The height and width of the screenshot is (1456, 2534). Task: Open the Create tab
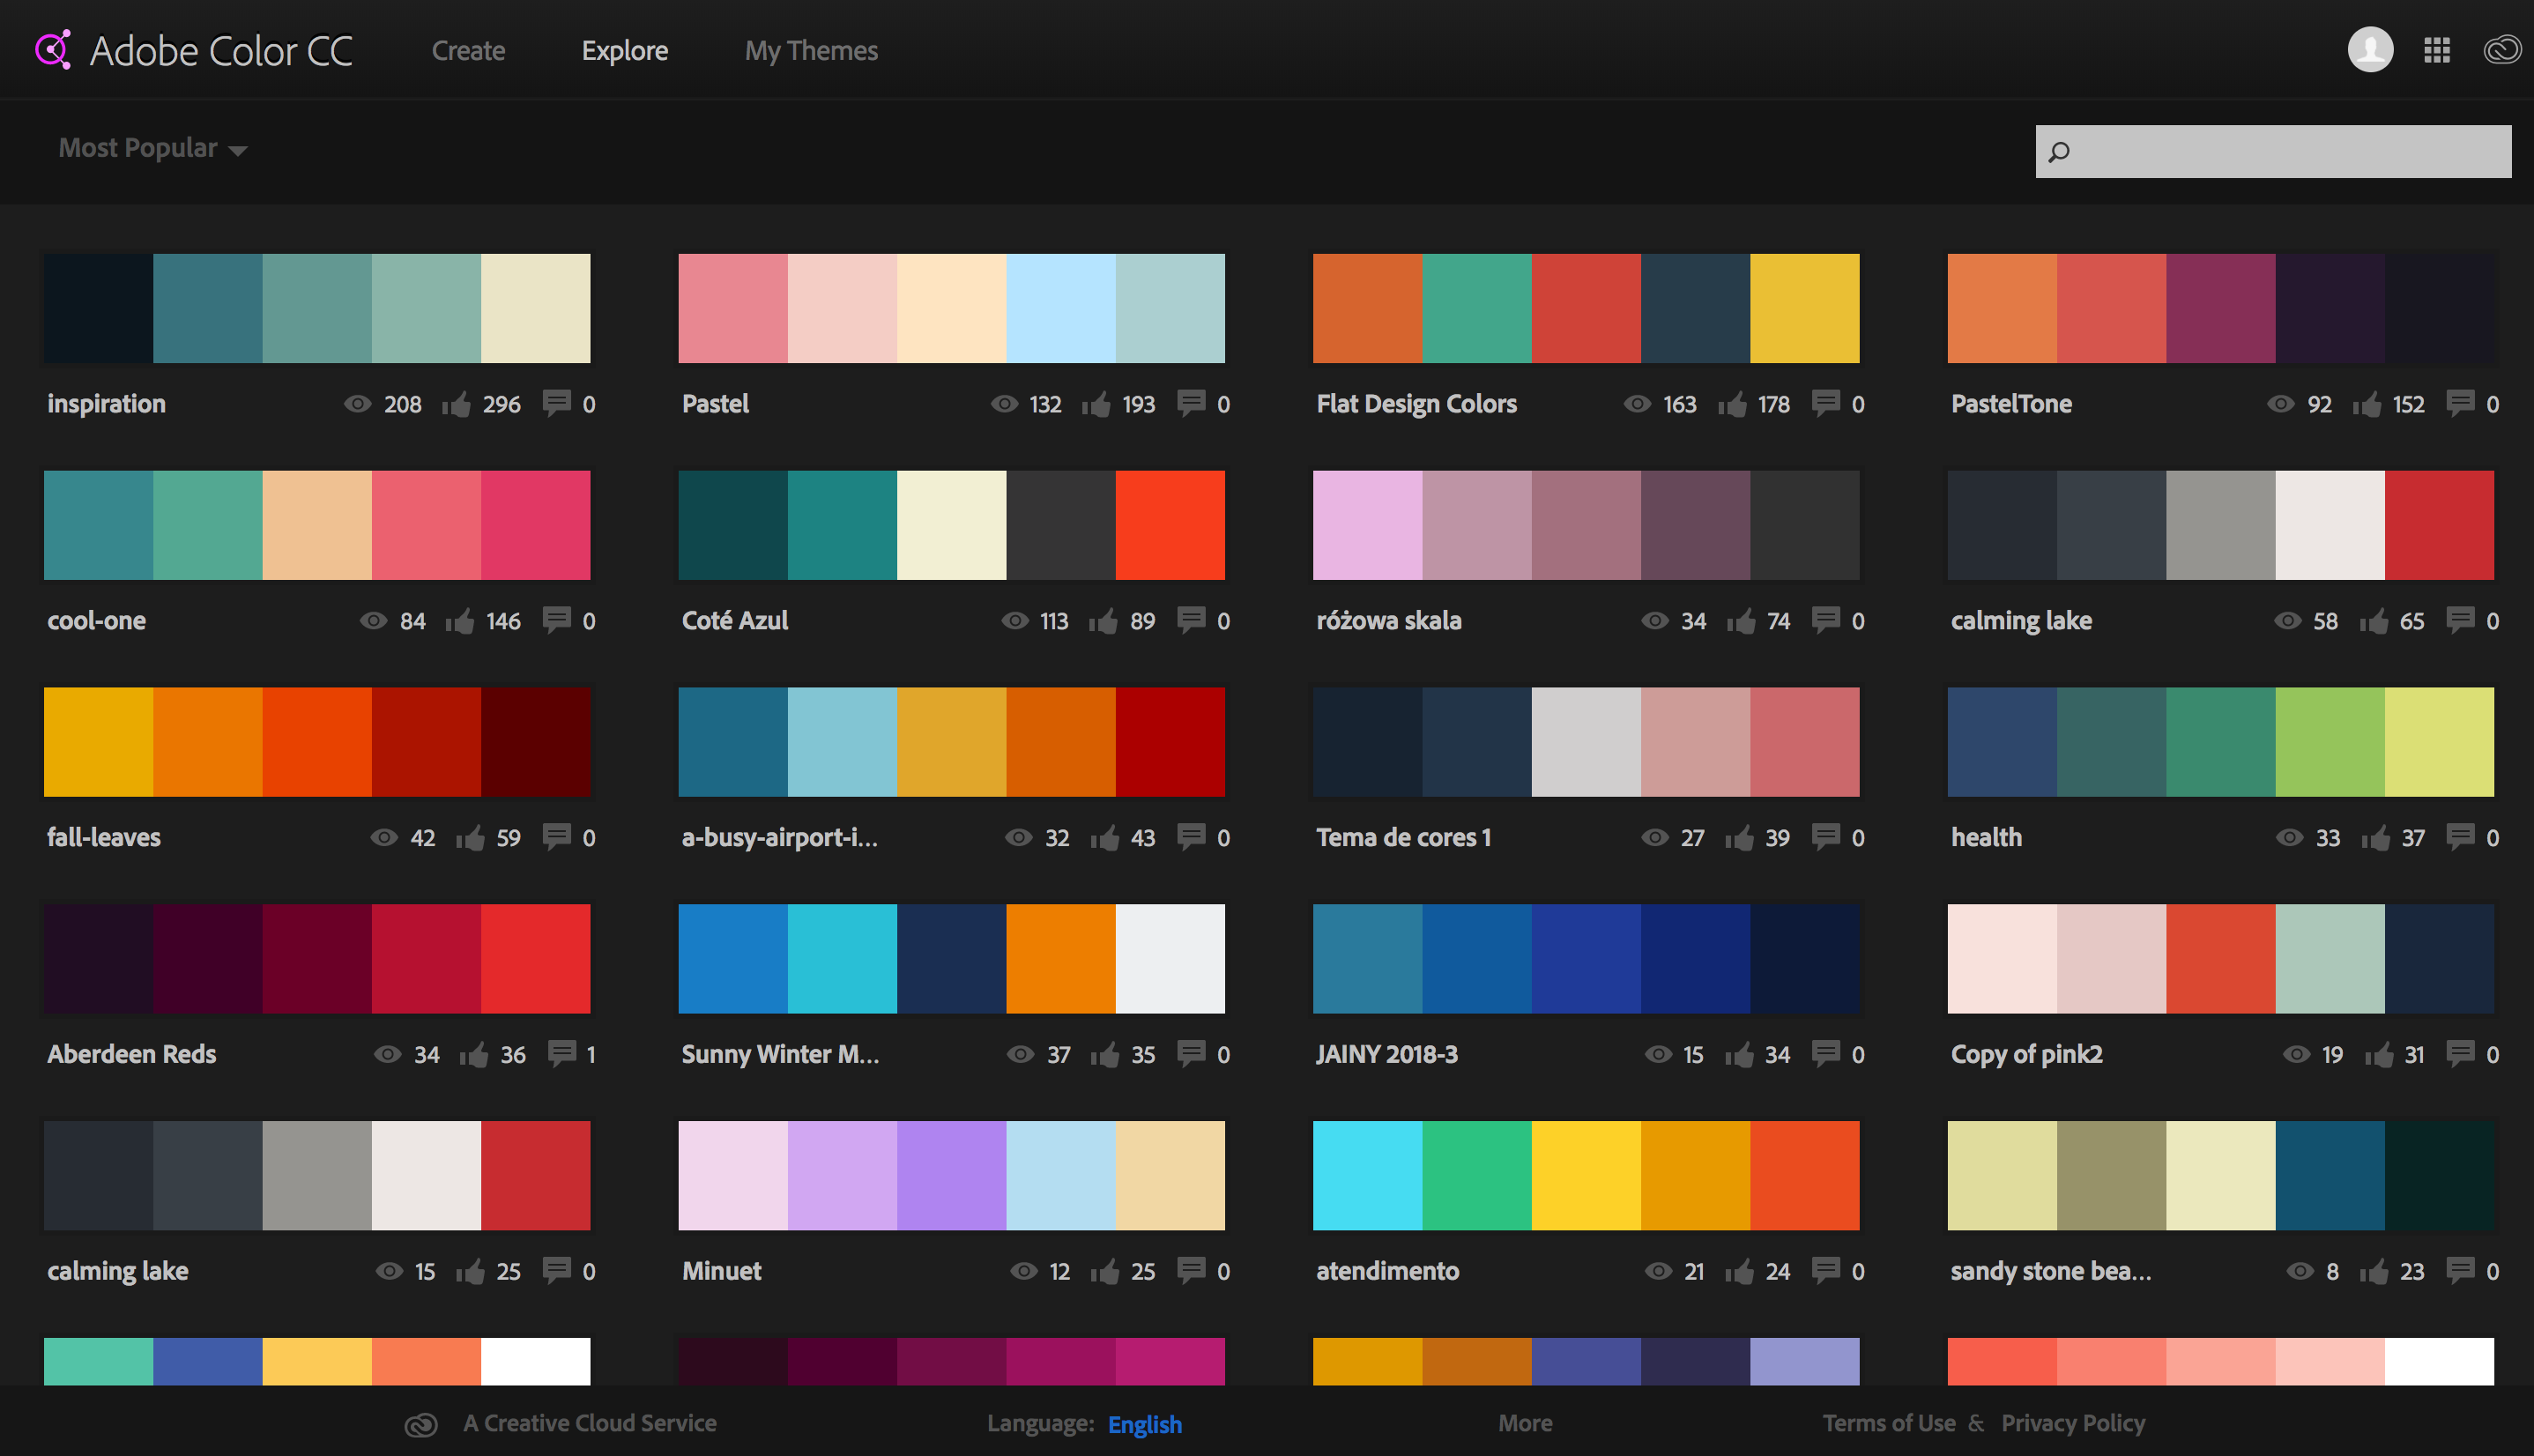point(468,50)
